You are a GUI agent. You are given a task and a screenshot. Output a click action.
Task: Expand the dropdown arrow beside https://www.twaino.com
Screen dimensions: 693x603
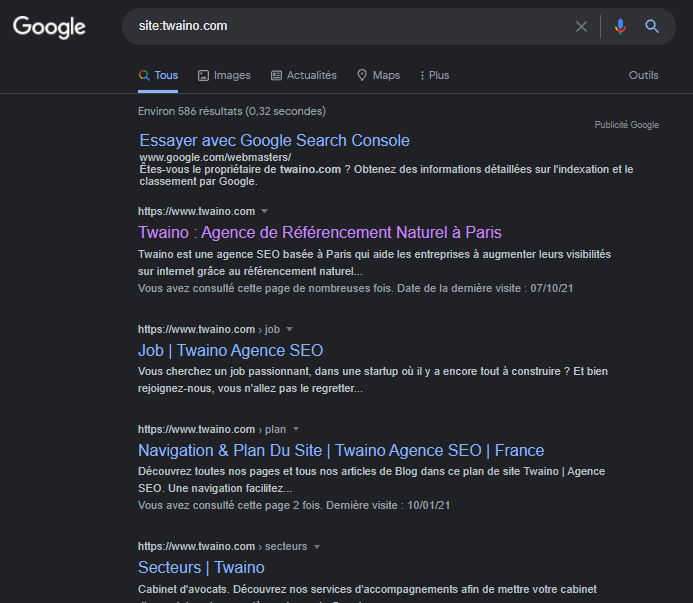point(264,211)
